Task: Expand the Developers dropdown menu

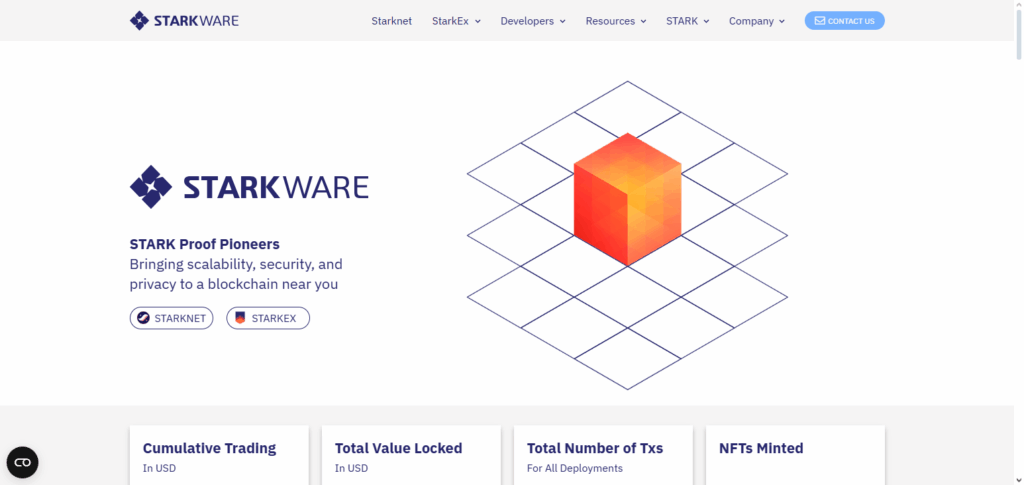Action: 533,21
